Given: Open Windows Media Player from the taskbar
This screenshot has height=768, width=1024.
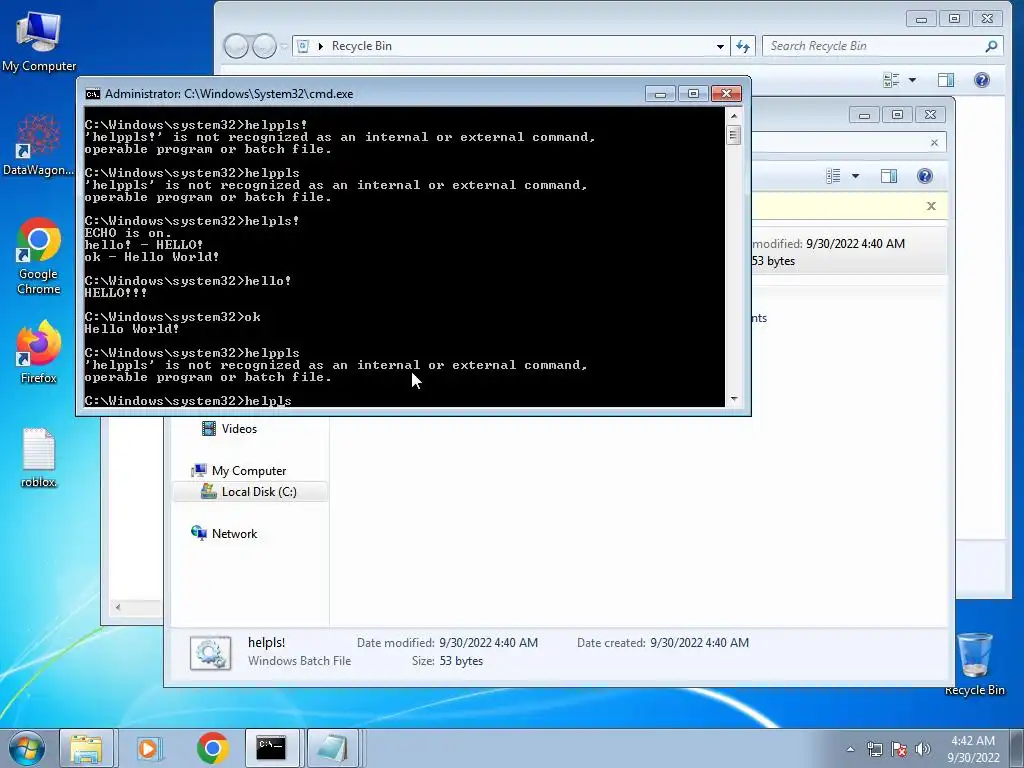Looking at the screenshot, I should coord(149,748).
